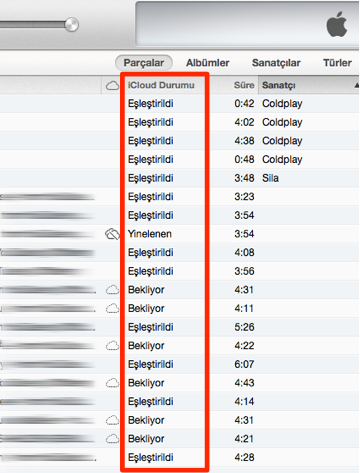Click the cloud icon column header
Screen dimensions: 360x473
point(112,86)
